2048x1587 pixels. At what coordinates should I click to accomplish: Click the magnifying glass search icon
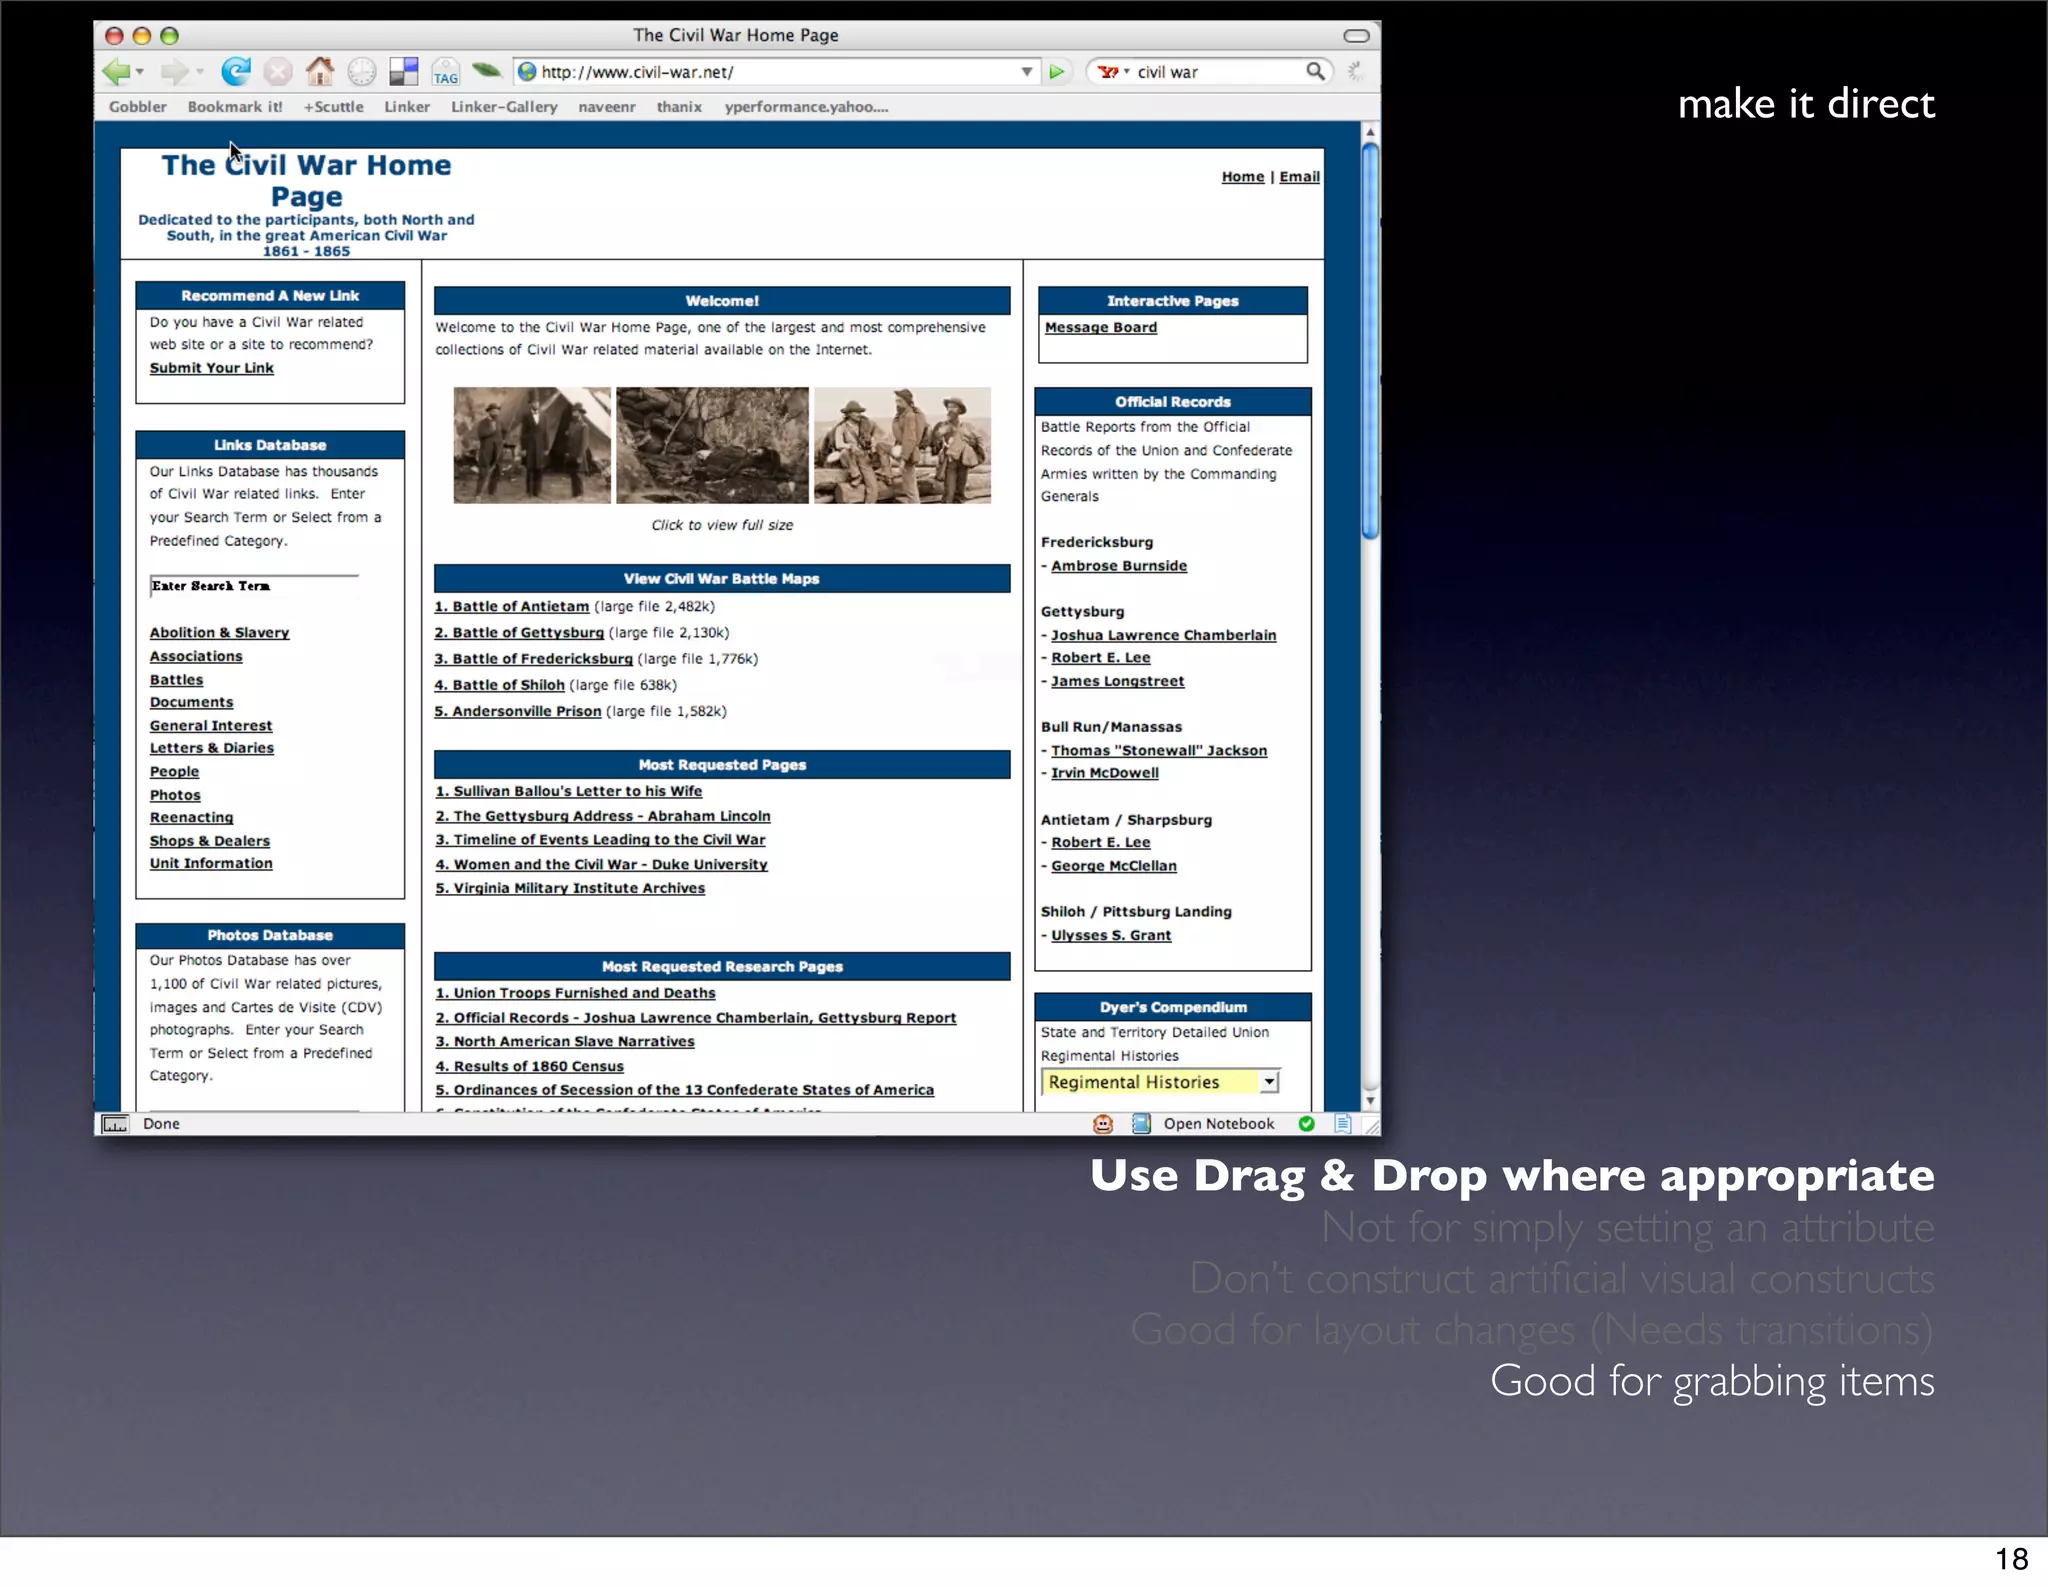coord(1315,71)
